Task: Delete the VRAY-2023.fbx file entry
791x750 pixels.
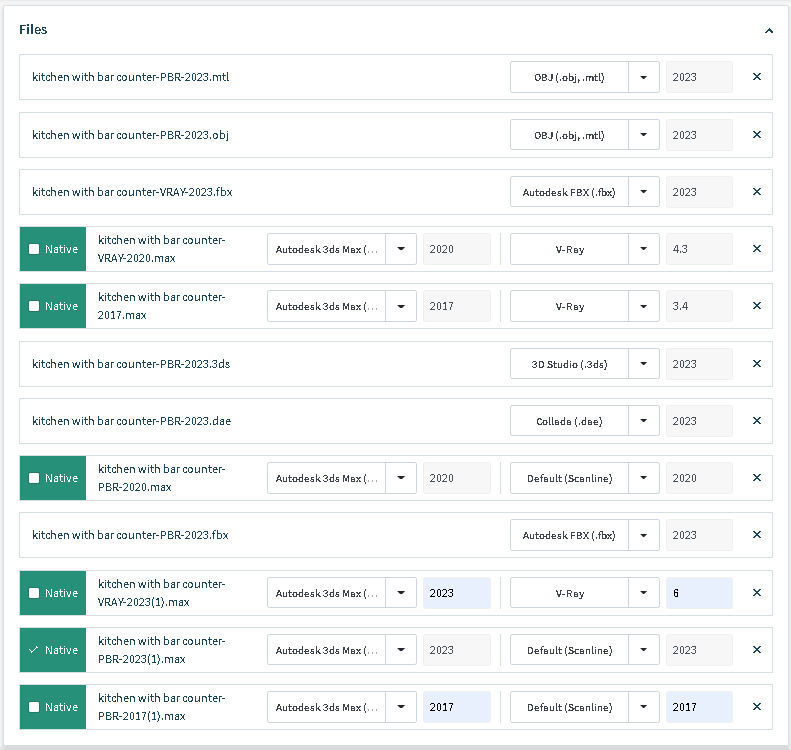Action: (756, 192)
